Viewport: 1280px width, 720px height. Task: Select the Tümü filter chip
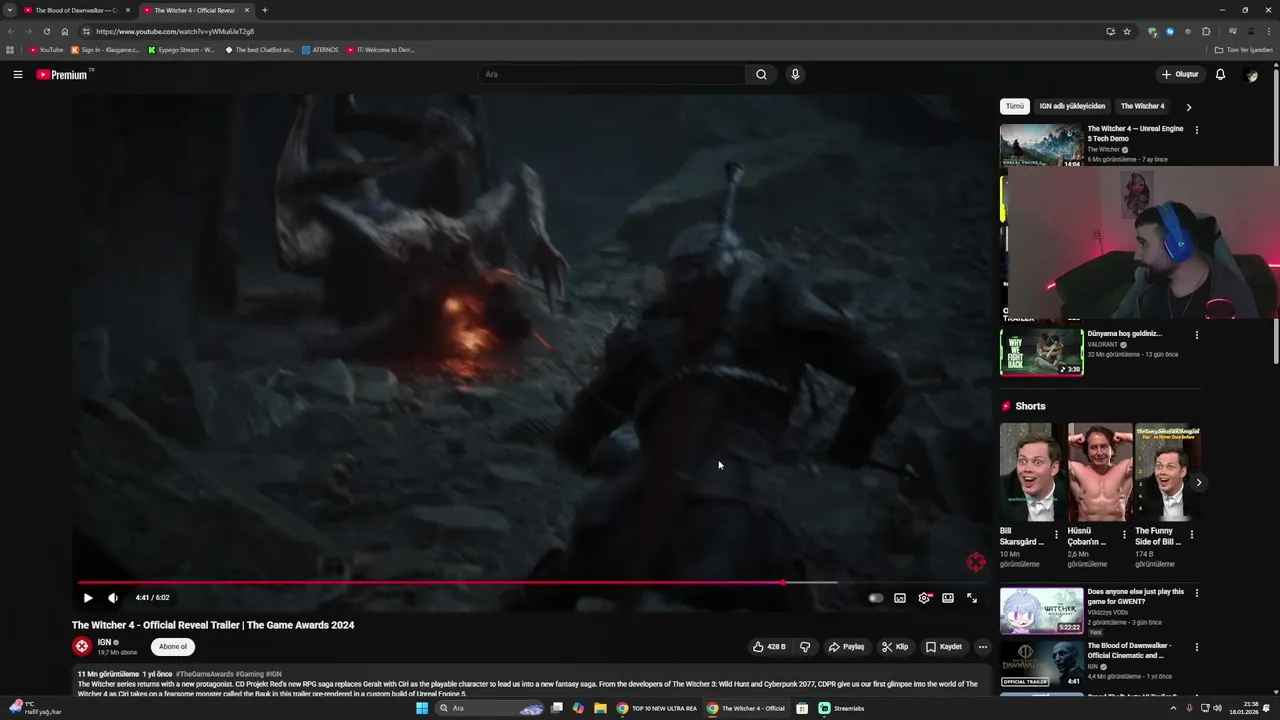1014,106
